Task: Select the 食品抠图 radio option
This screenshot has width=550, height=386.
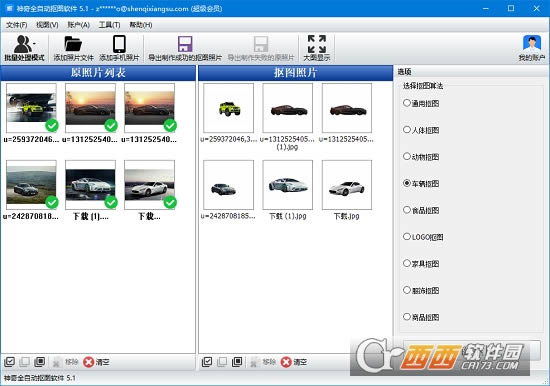Action: pyautogui.click(x=421, y=210)
